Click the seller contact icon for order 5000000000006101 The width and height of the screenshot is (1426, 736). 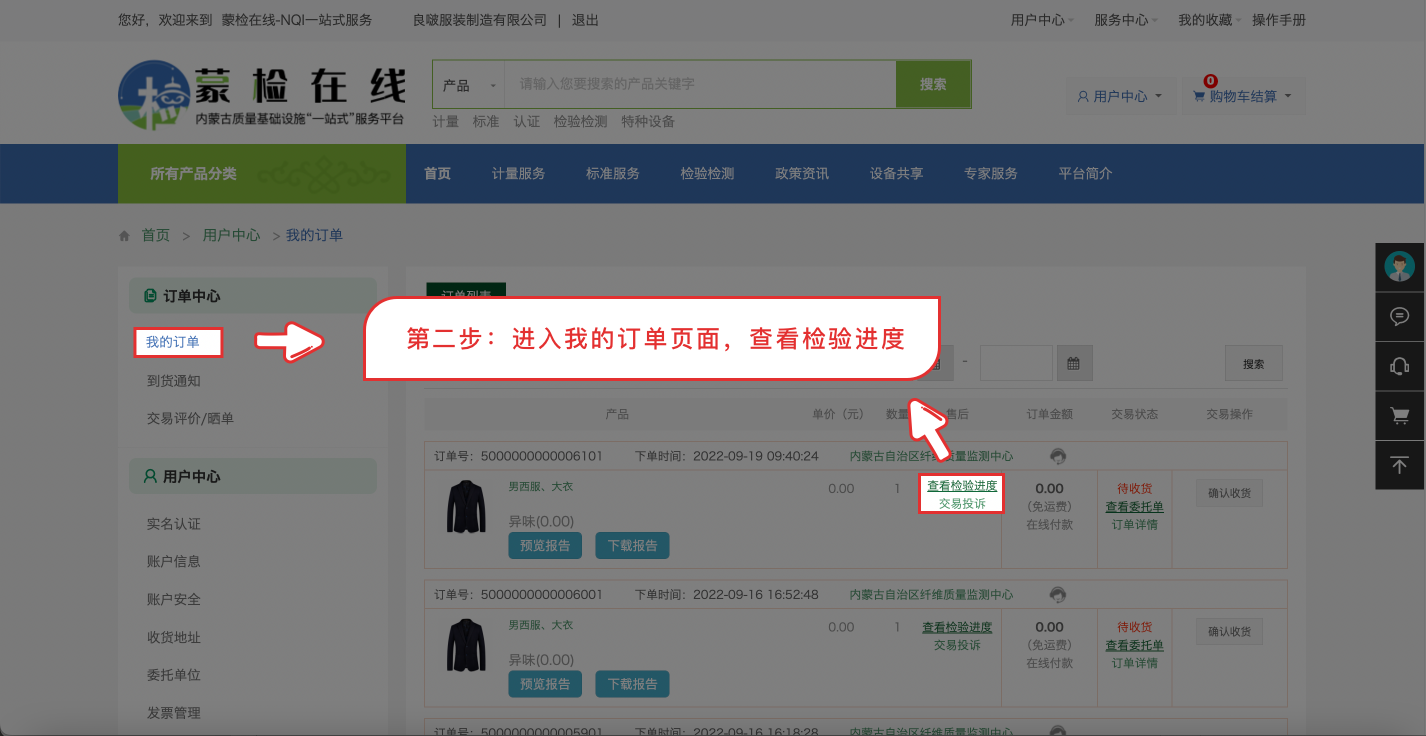point(1058,456)
